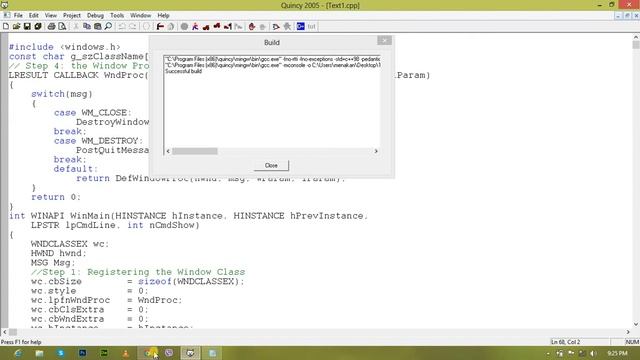The height and width of the screenshot is (360, 640).
Task: Open the Project menu
Action: click(72, 16)
